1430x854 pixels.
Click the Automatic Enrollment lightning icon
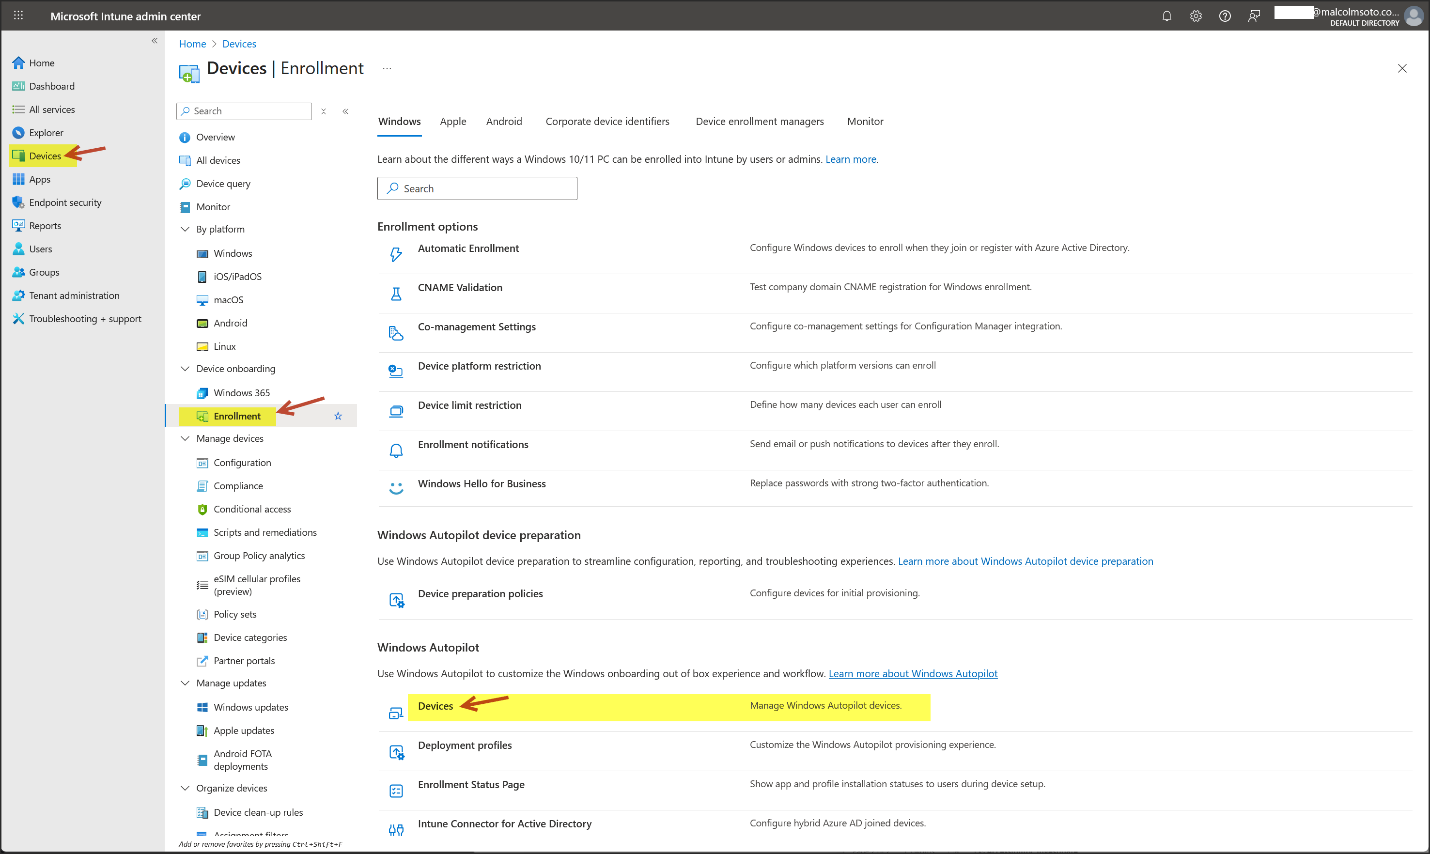396,255
